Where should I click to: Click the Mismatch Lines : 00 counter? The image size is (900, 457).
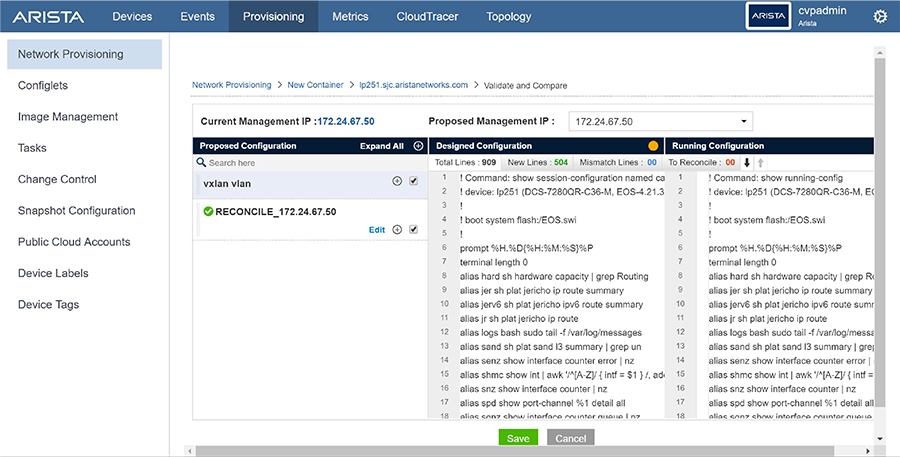(618, 162)
